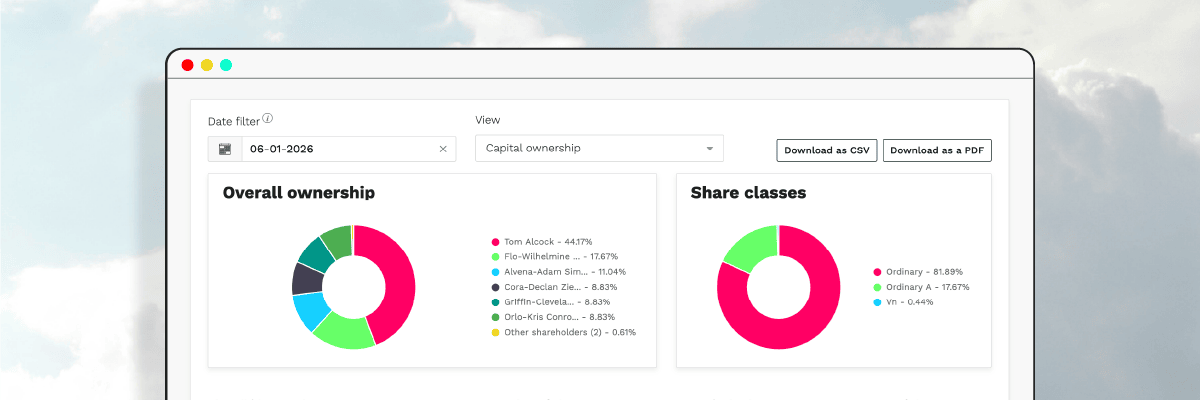The height and width of the screenshot is (400, 1200).
Task: Click the red window close dot
Action: click(x=187, y=65)
